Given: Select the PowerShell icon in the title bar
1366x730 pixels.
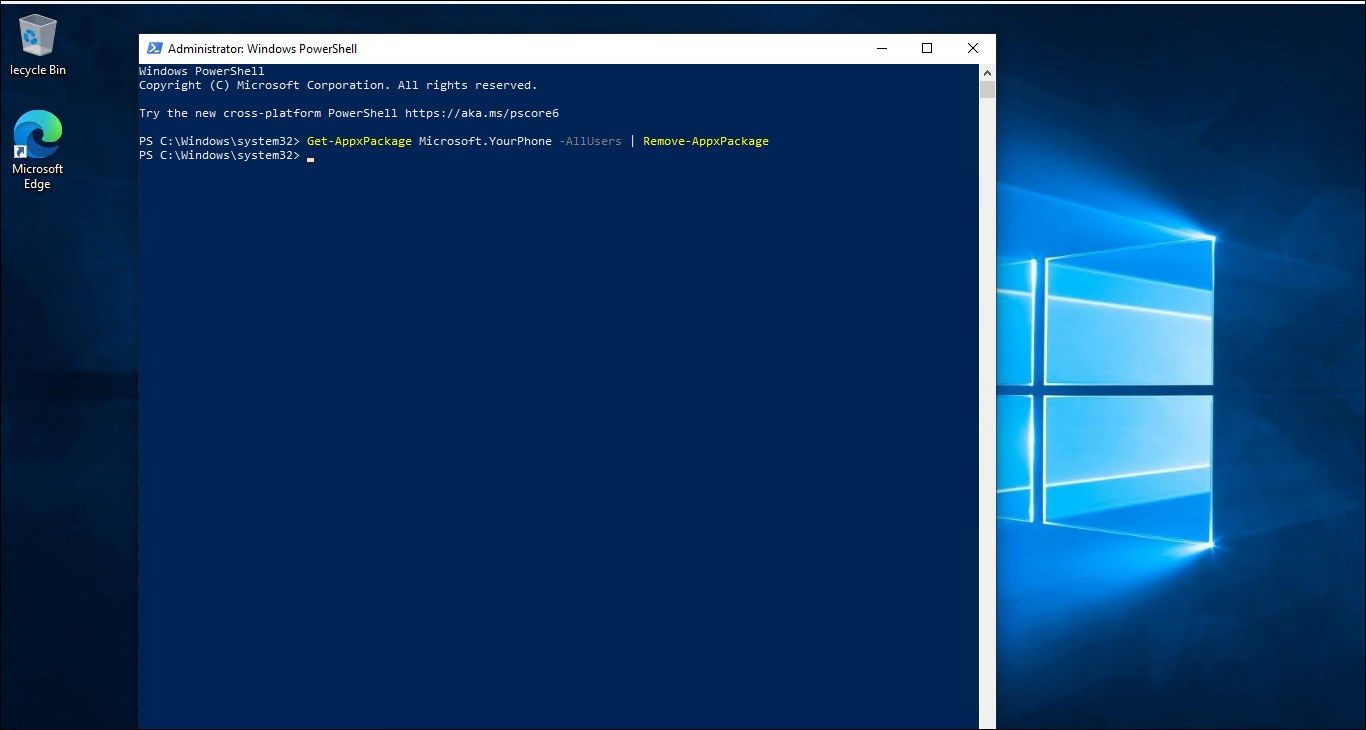Looking at the screenshot, I should [155, 47].
